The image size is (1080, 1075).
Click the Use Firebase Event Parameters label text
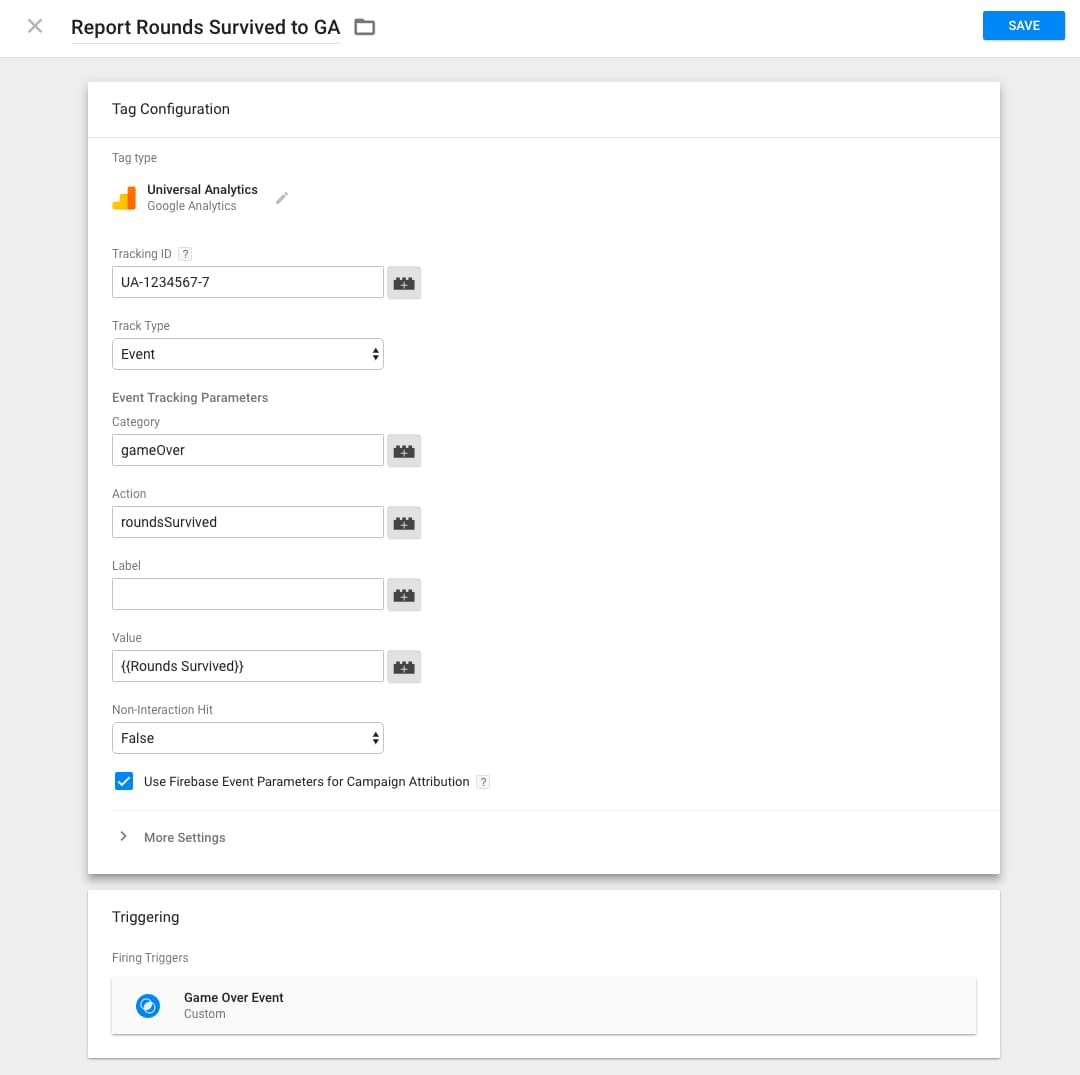[x=307, y=782]
